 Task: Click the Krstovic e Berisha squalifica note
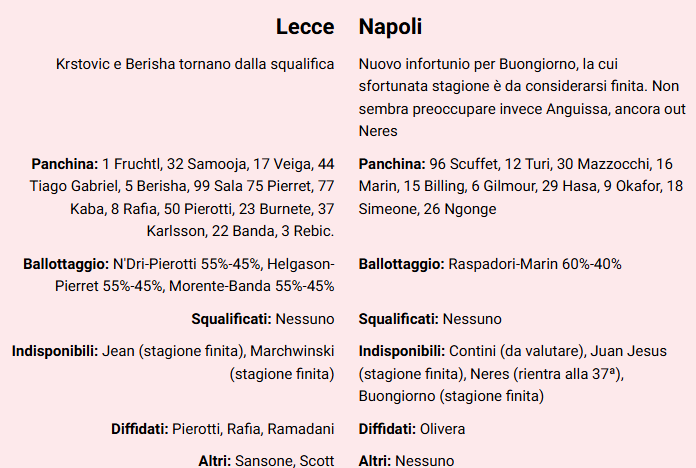tap(196, 64)
